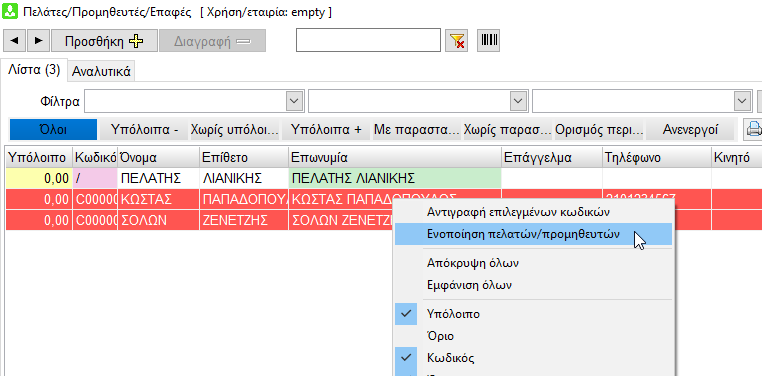Filter by Υπόλοιπα -
762x376 pixels.
144,130
